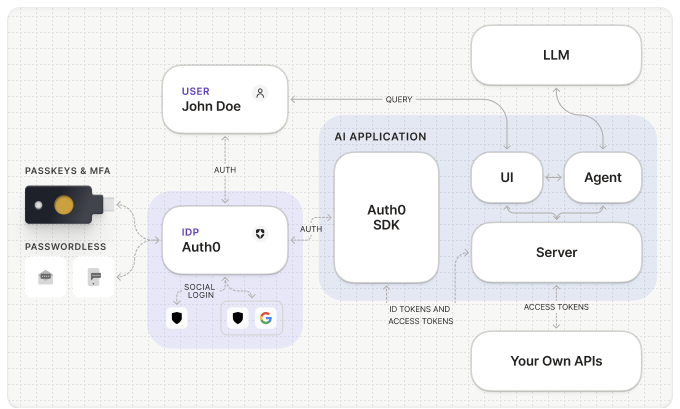Click the Server box

(x=556, y=252)
